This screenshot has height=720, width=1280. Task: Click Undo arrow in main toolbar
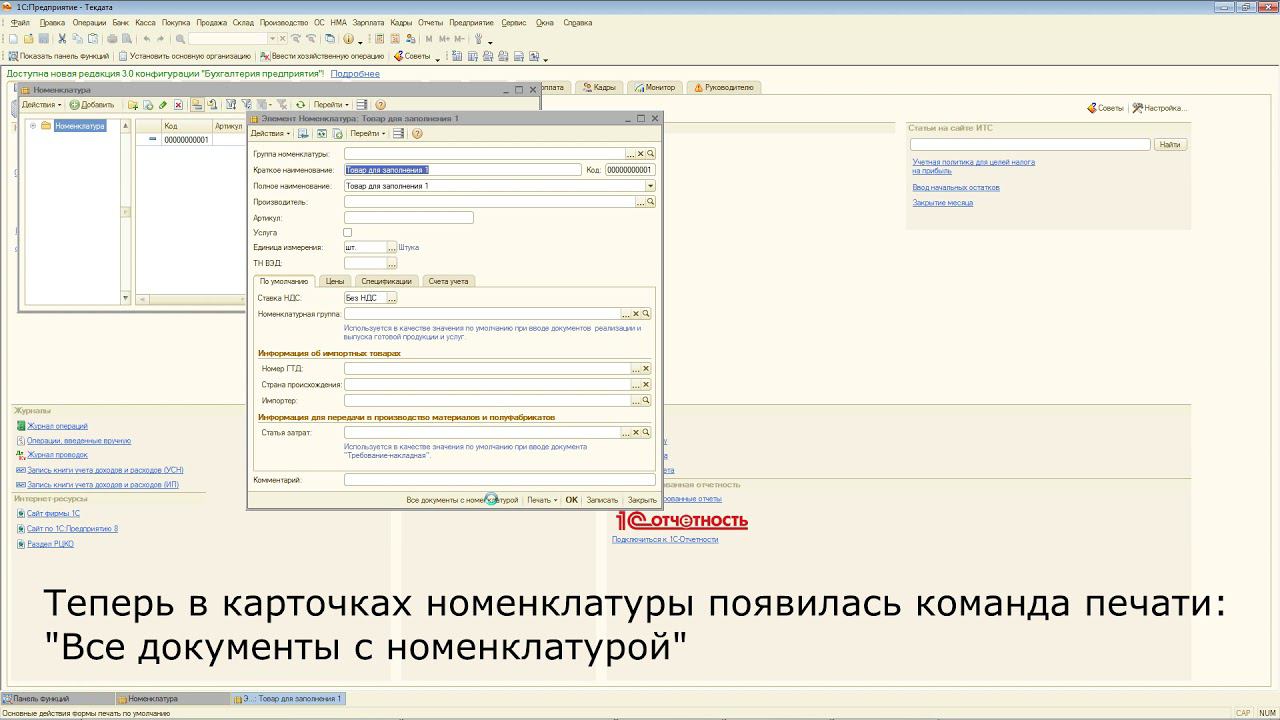[x=147, y=39]
